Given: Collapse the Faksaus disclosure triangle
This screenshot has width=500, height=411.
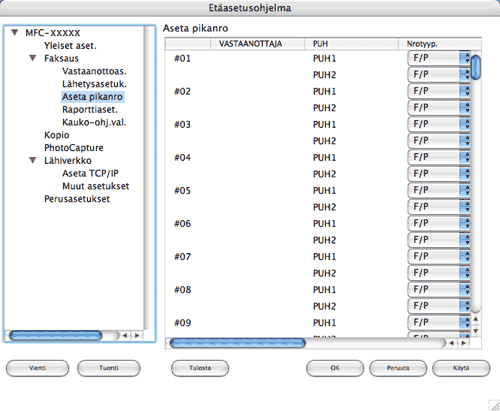Looking at the screenshot, I should (33, 58).
